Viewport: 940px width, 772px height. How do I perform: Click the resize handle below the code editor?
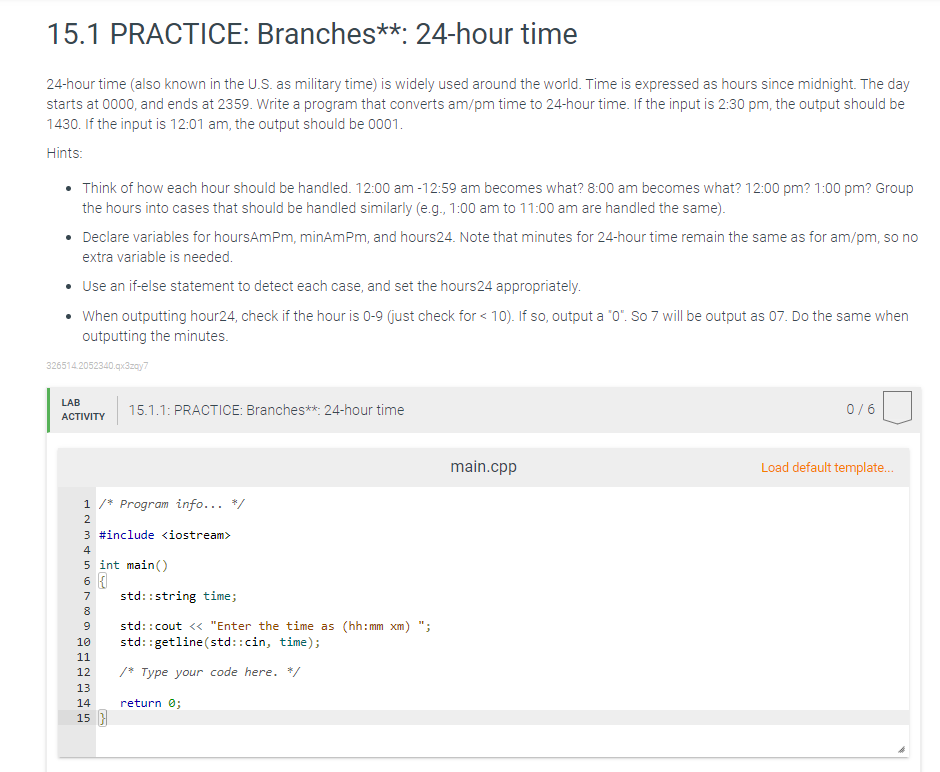900,747
